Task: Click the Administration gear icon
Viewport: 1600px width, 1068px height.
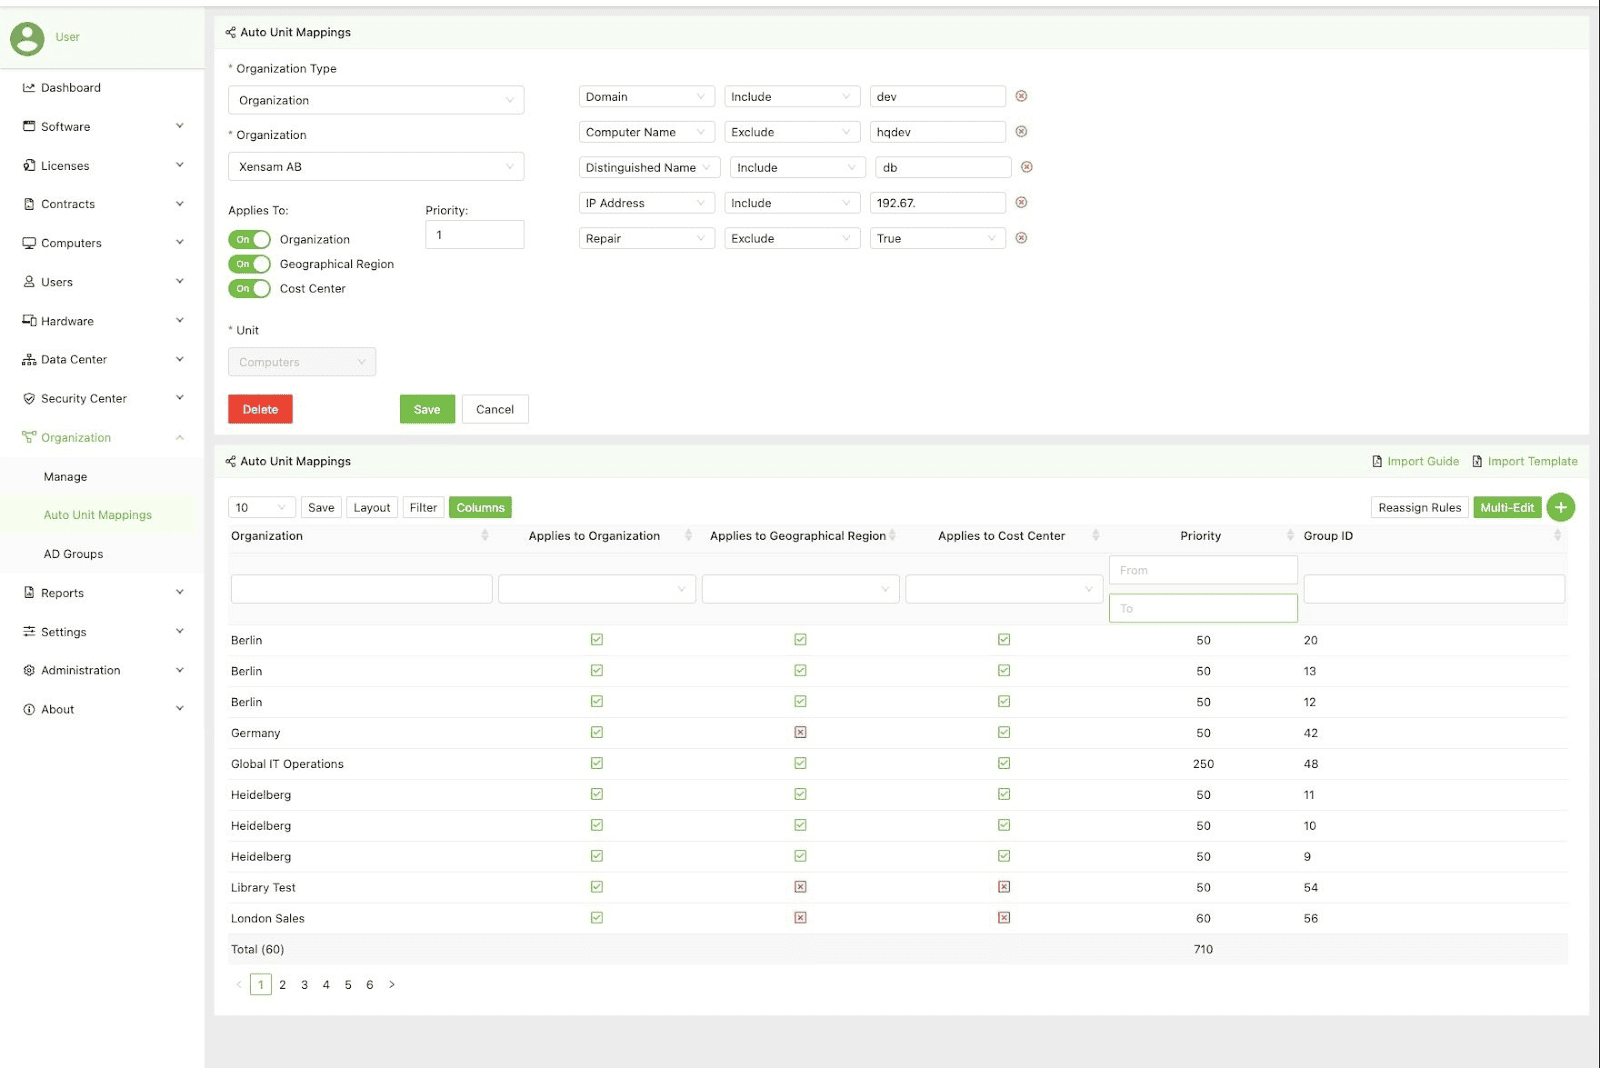Action: [29, 670]
